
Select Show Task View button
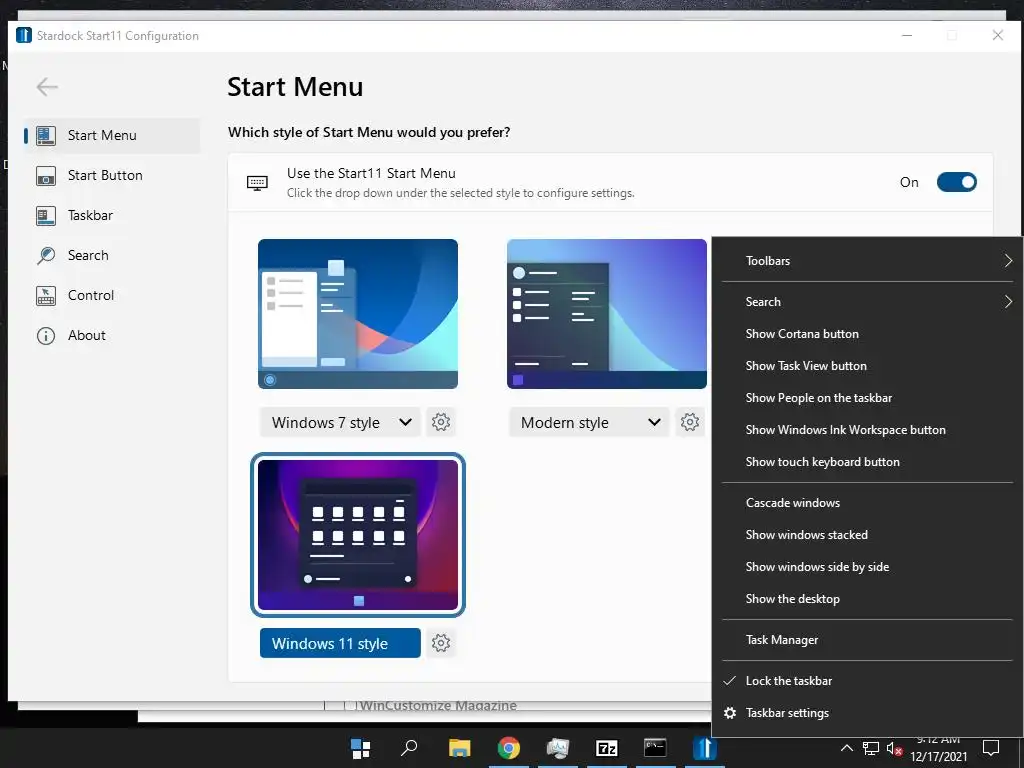[x=867, y=366]
